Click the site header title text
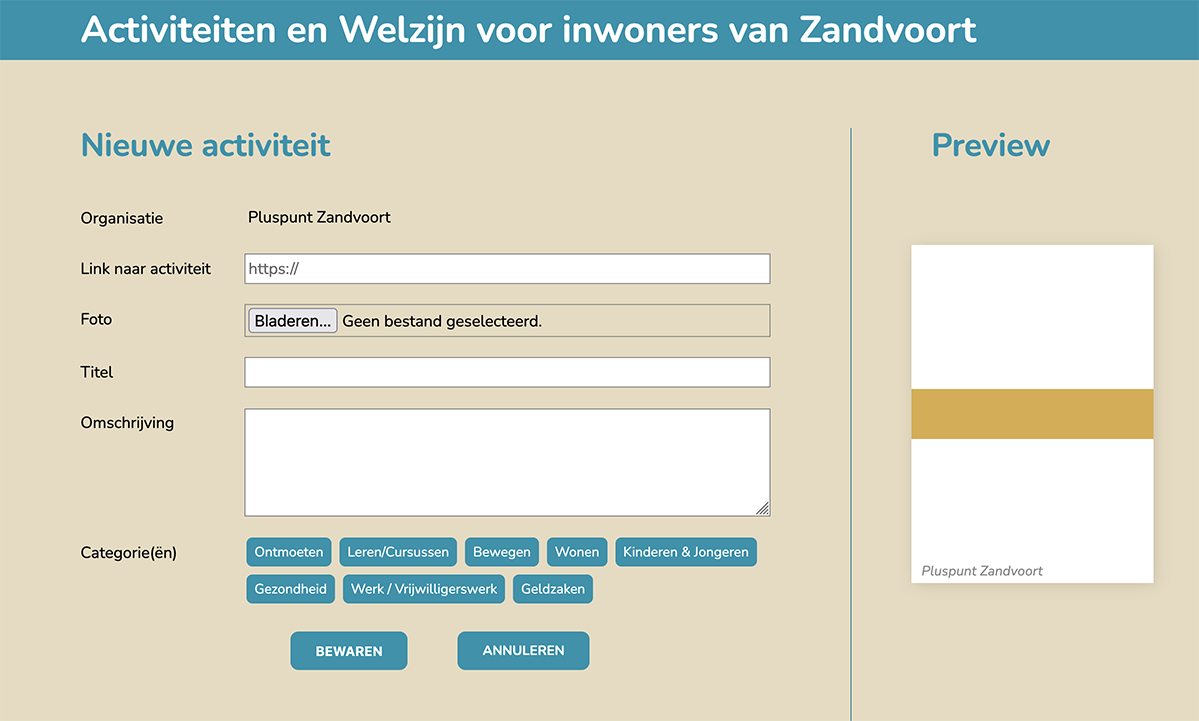 coord(528,30)
